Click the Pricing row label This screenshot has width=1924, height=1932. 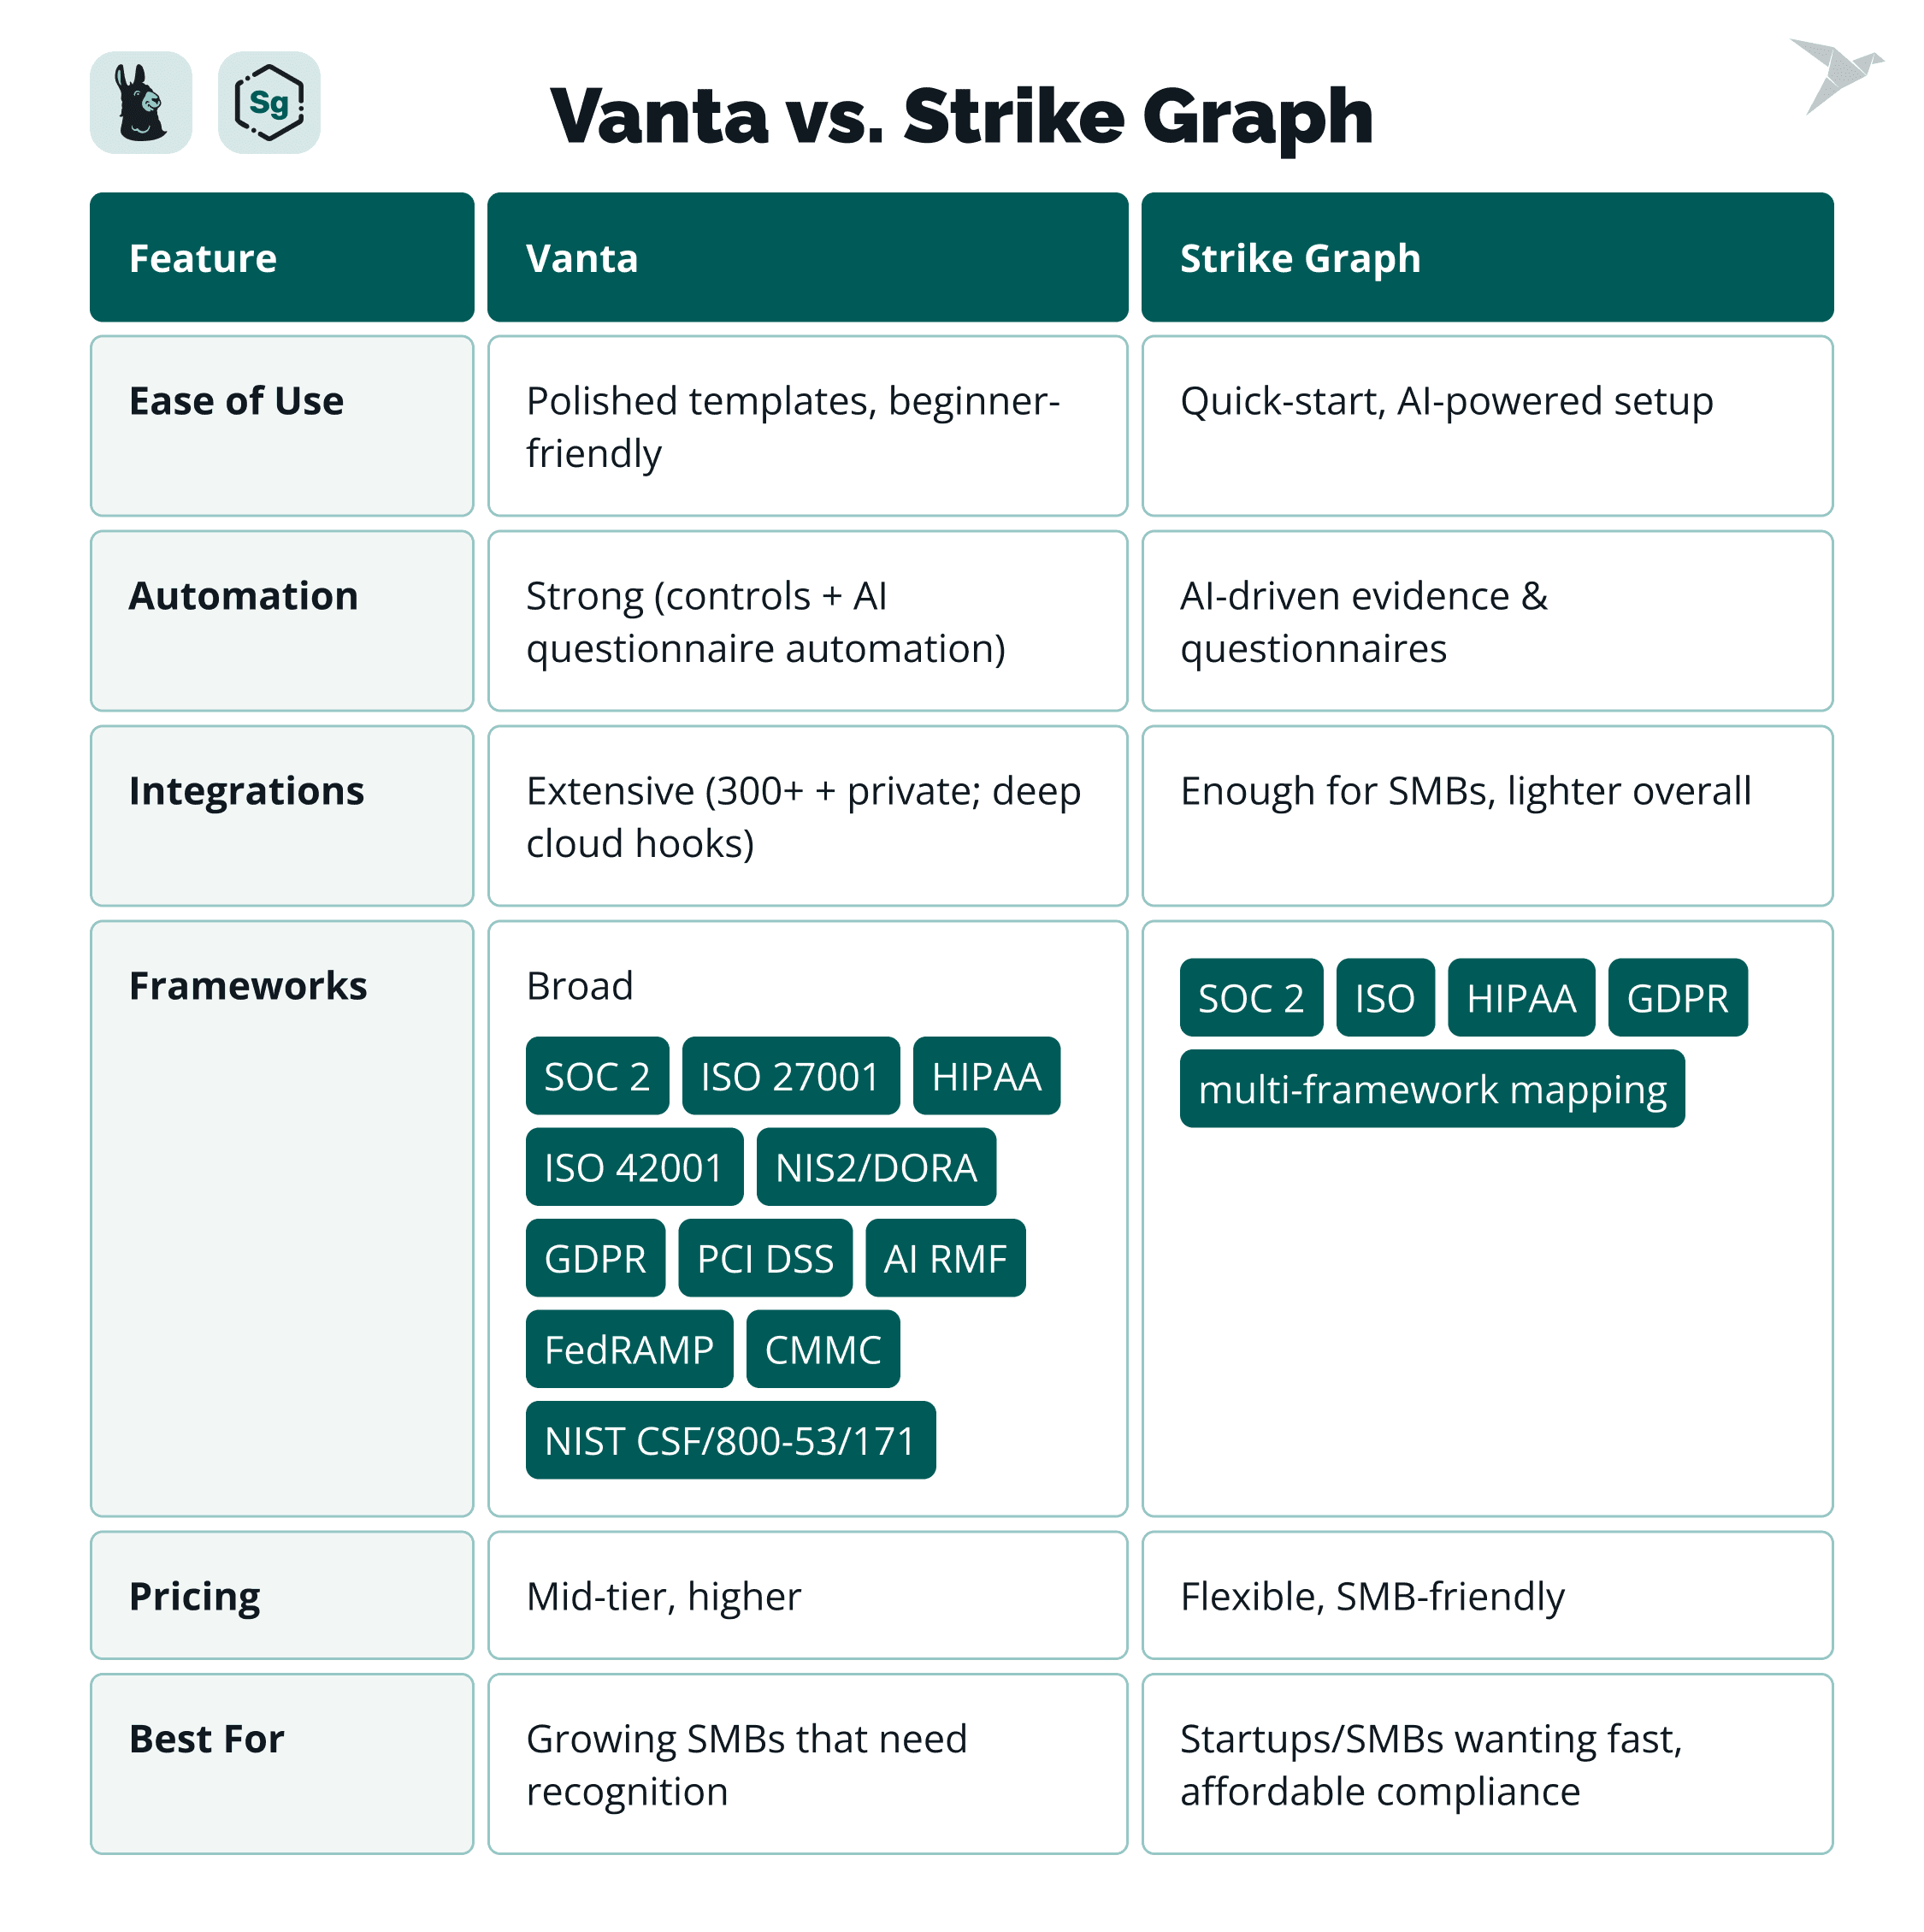click(195, 1596)
